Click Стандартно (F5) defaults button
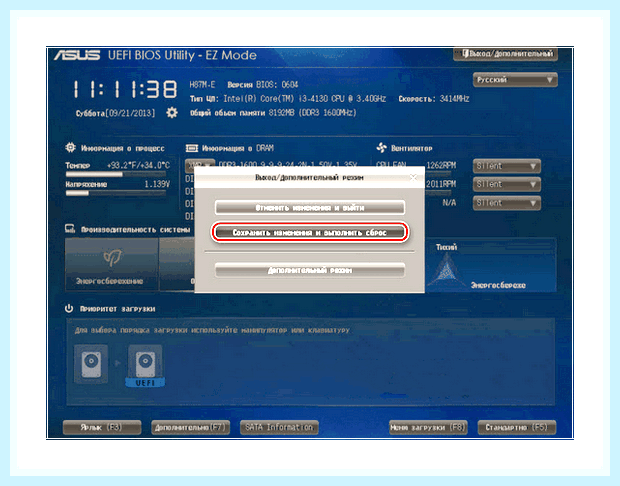 (x=517, y=427)
